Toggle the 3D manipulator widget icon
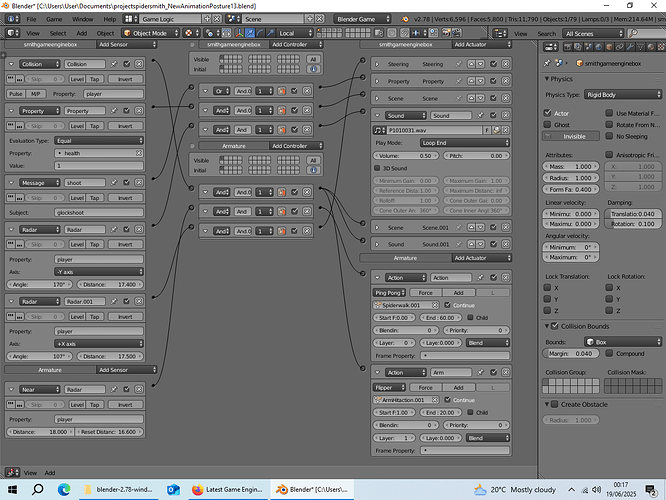 click(x=239, y=33)
